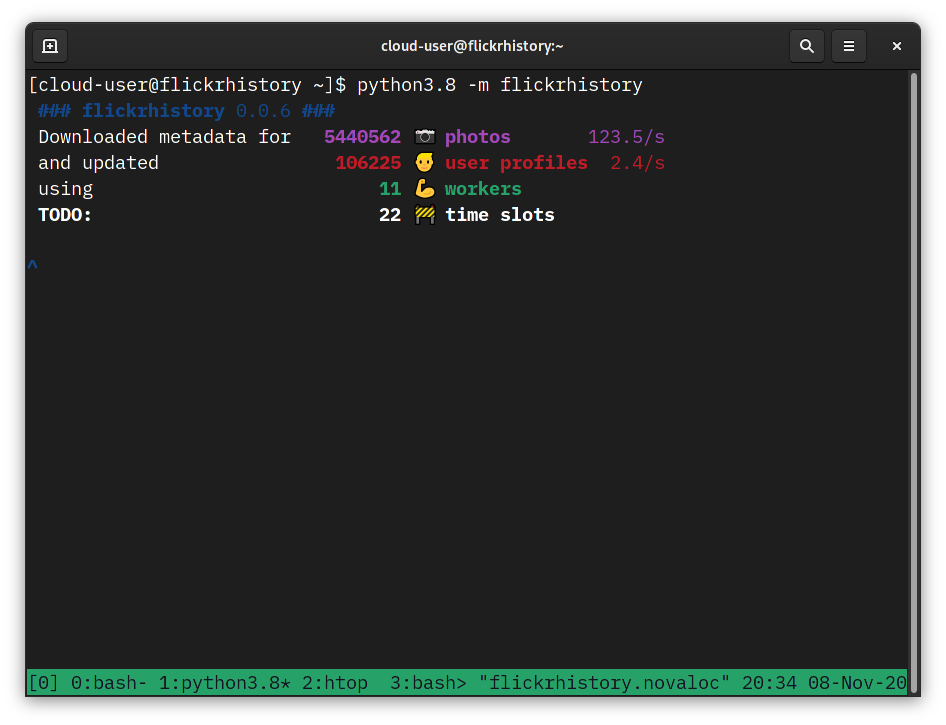Image resolution: width=946 pixels, height=725 pixels.
Task: Select tmux window 1:python3.8*
Action: pyautogui.click(x=224, y=683)
